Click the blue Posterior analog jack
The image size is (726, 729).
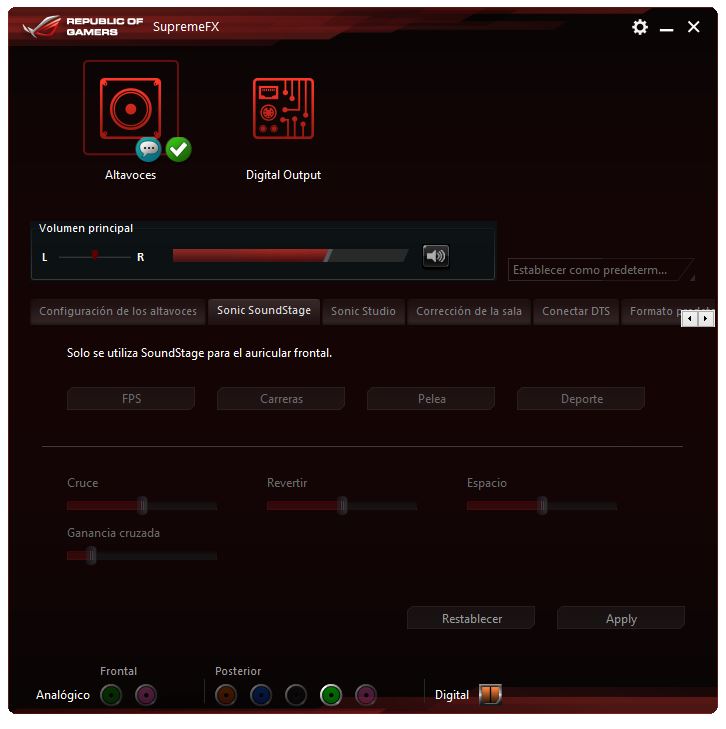point(261,694)
